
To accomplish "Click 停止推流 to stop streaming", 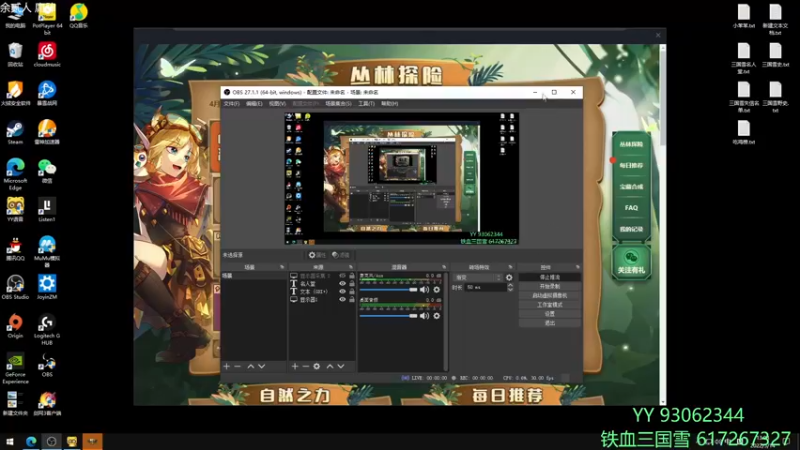I will 549,277.
